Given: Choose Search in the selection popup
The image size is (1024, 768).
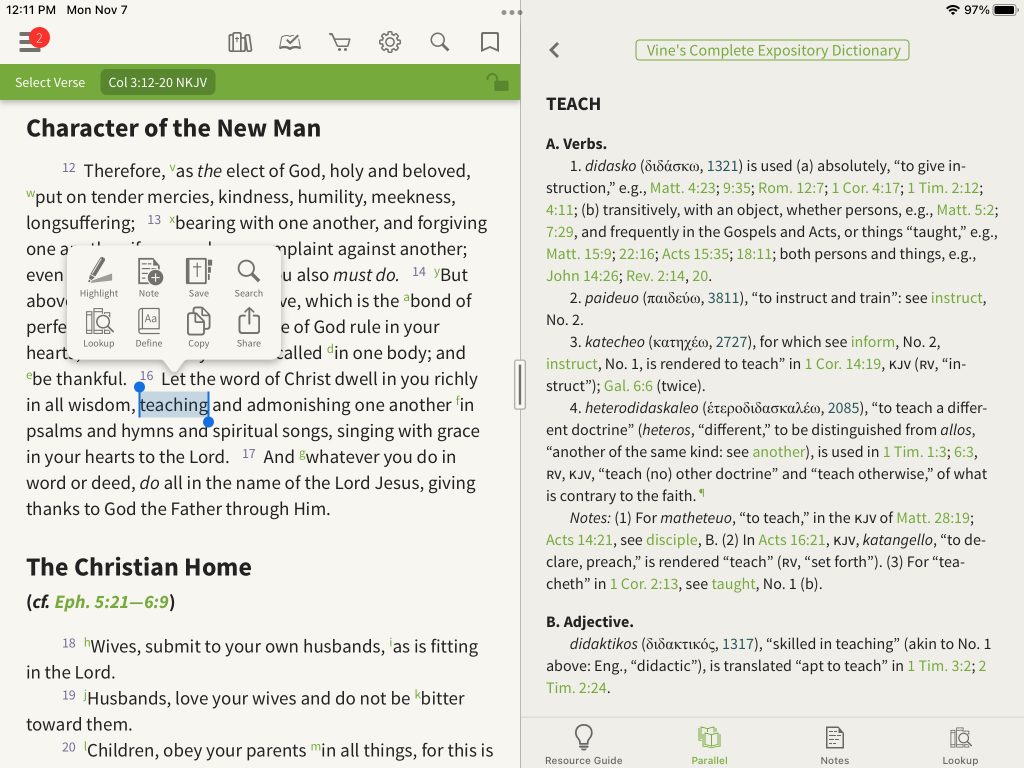Looking at the screenshot, I should tap(249, 277).
